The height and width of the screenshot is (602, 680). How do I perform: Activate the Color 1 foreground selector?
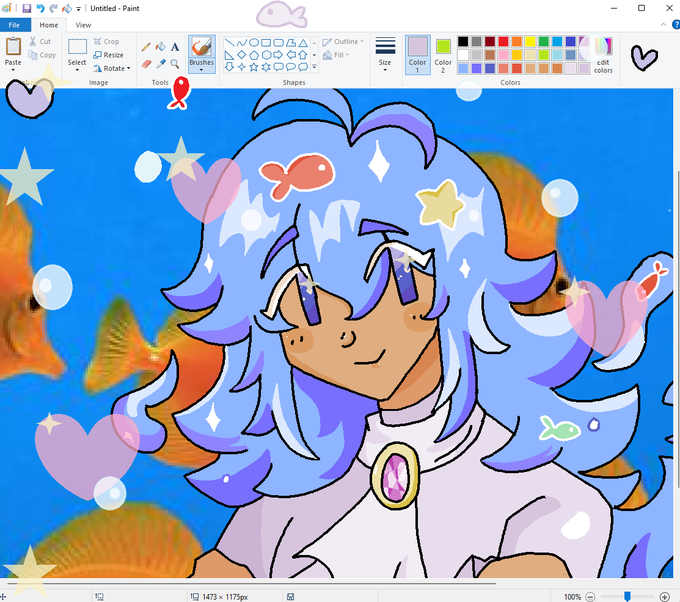click(418, 55)
